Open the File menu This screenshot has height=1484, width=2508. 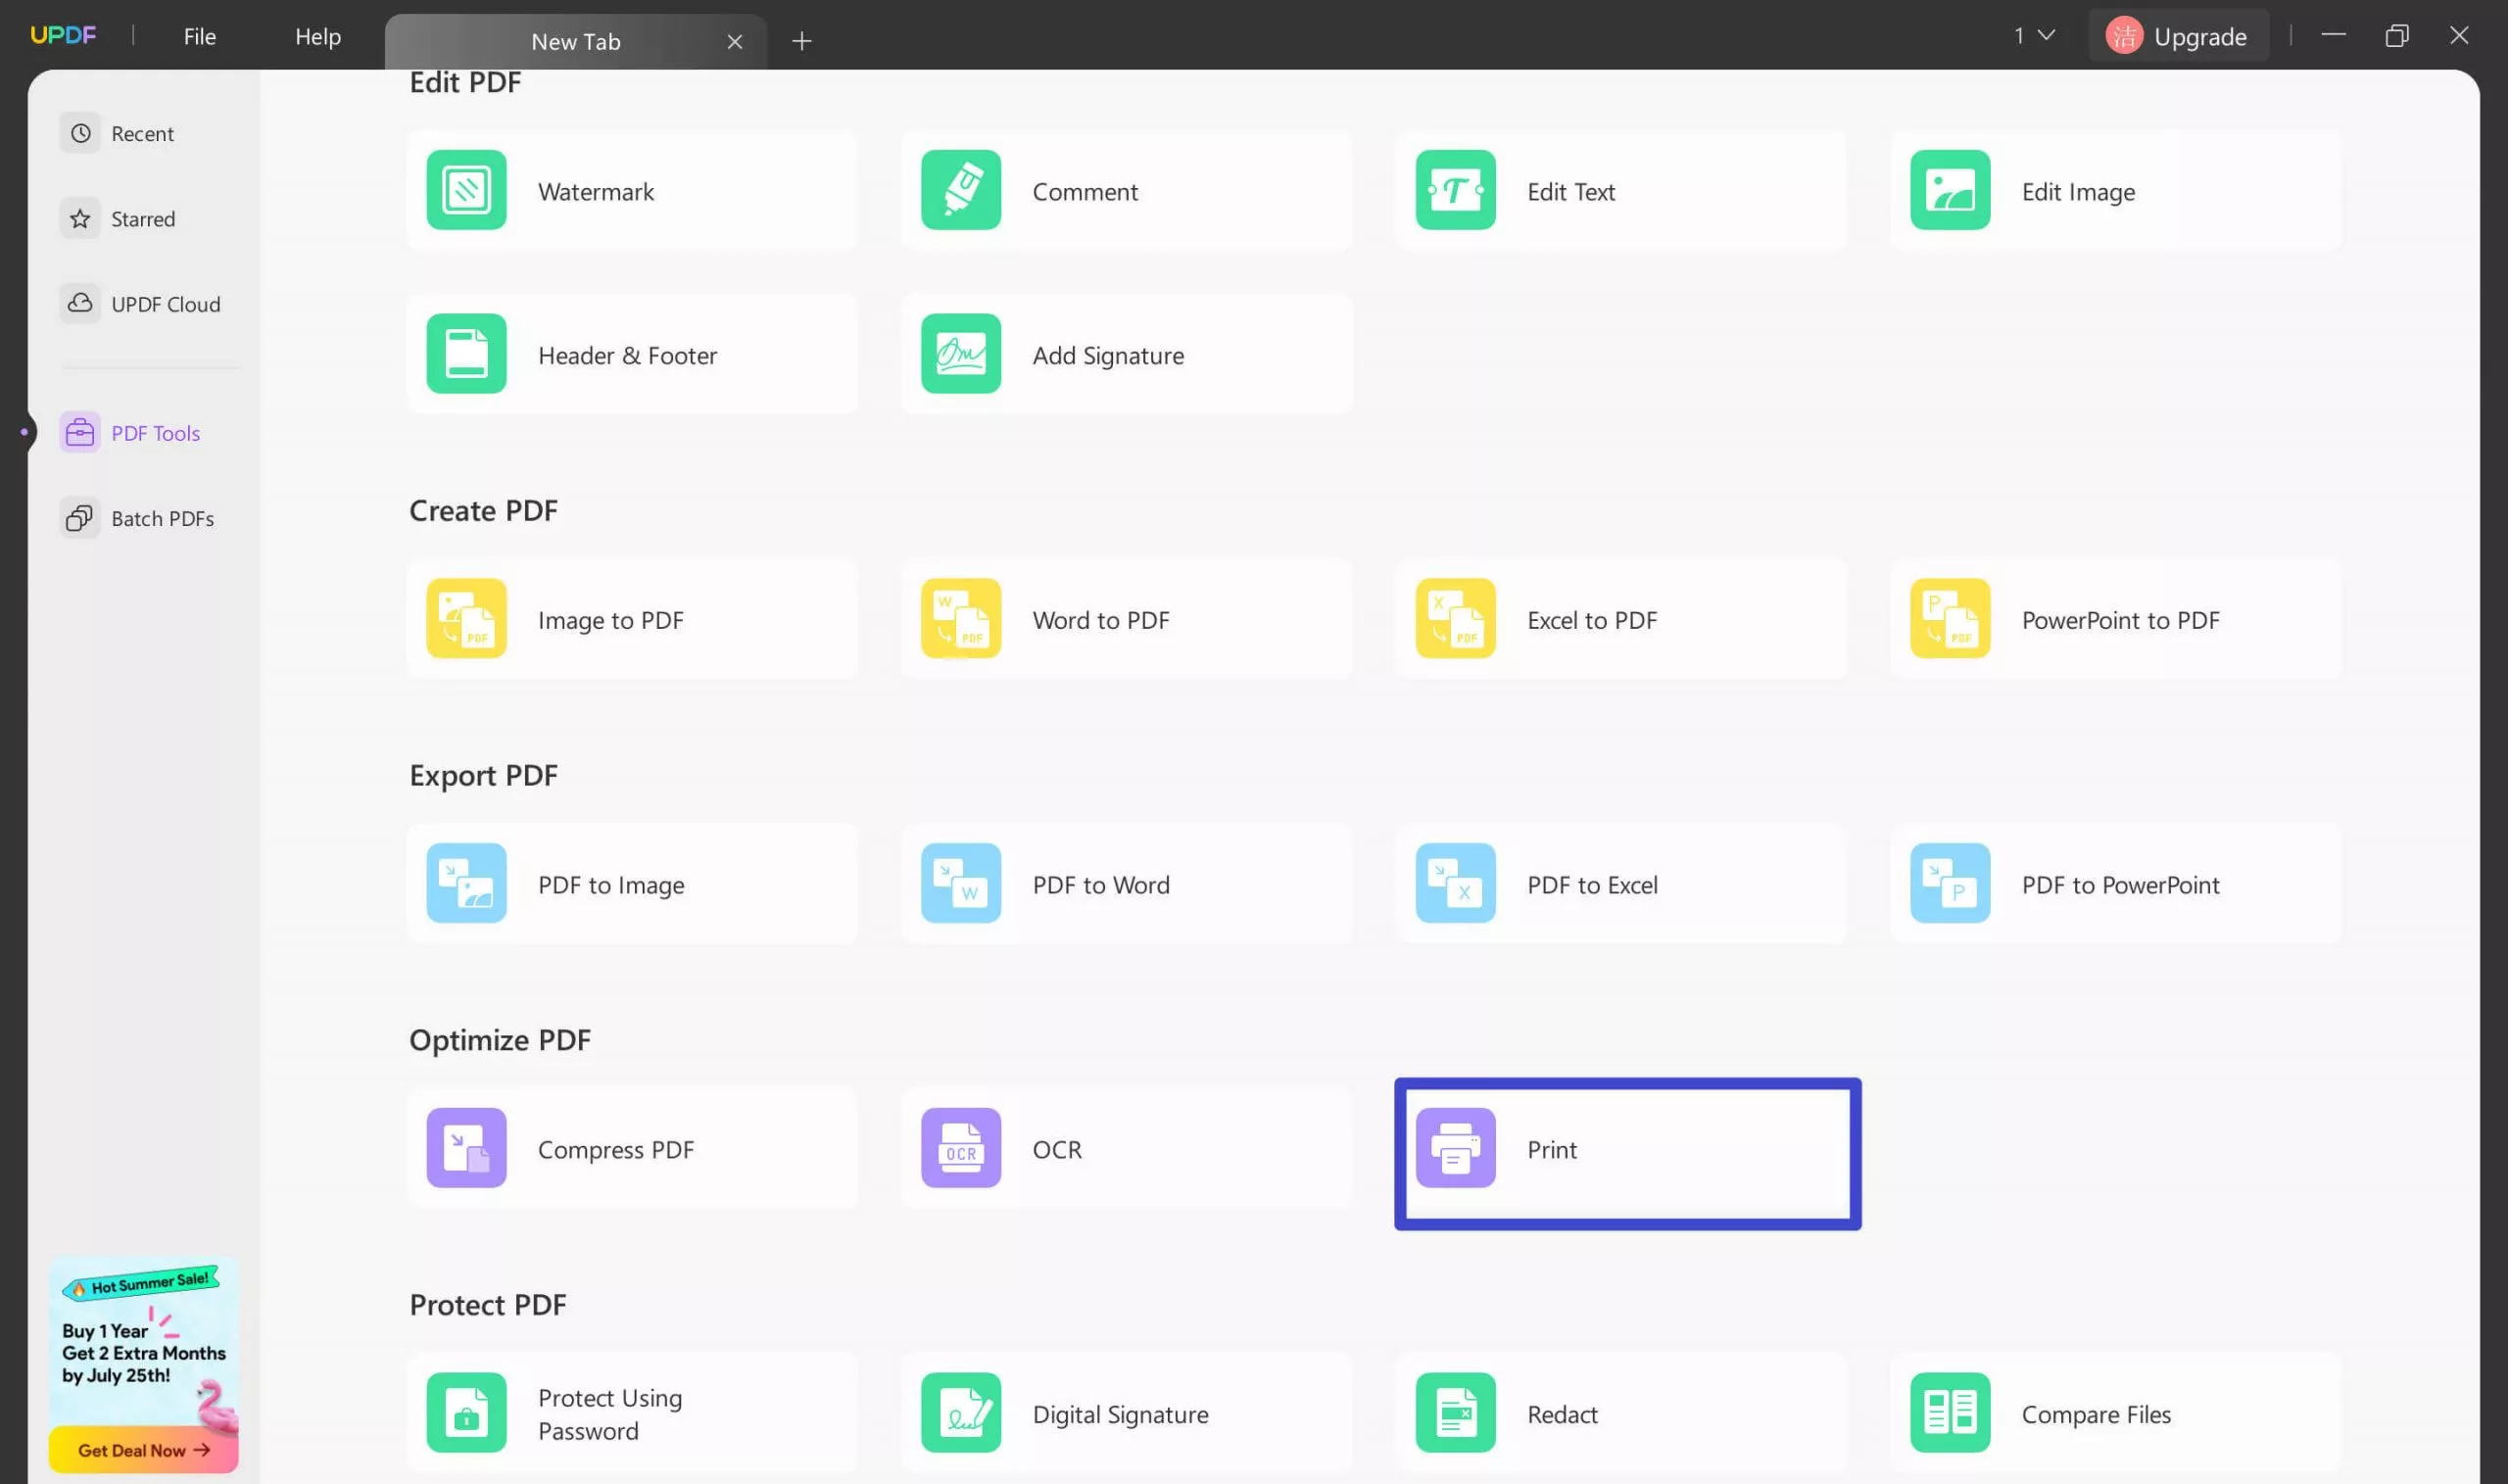199,36
